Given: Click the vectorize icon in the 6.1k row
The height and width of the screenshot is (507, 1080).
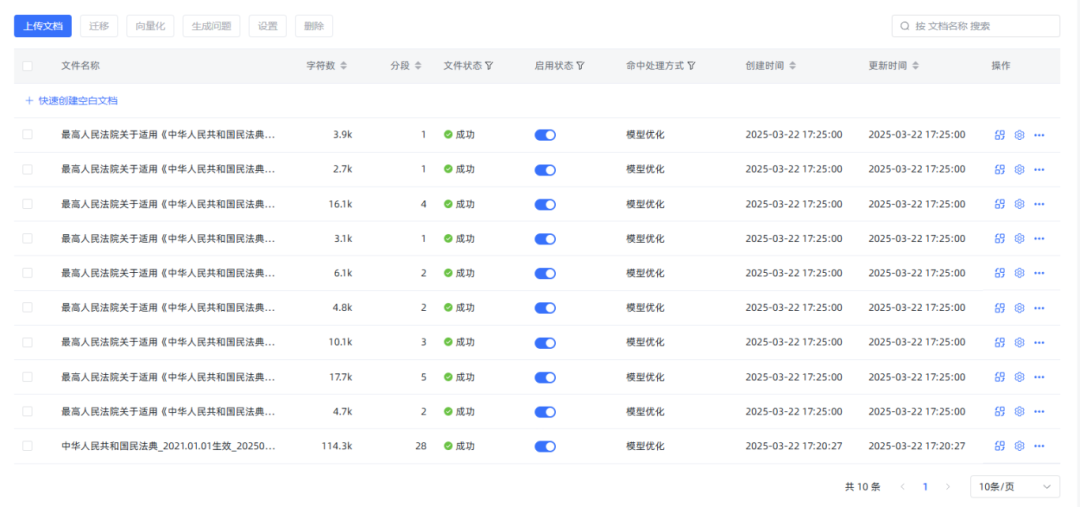Looking at the screenshot, I should tap(1000, 273).
